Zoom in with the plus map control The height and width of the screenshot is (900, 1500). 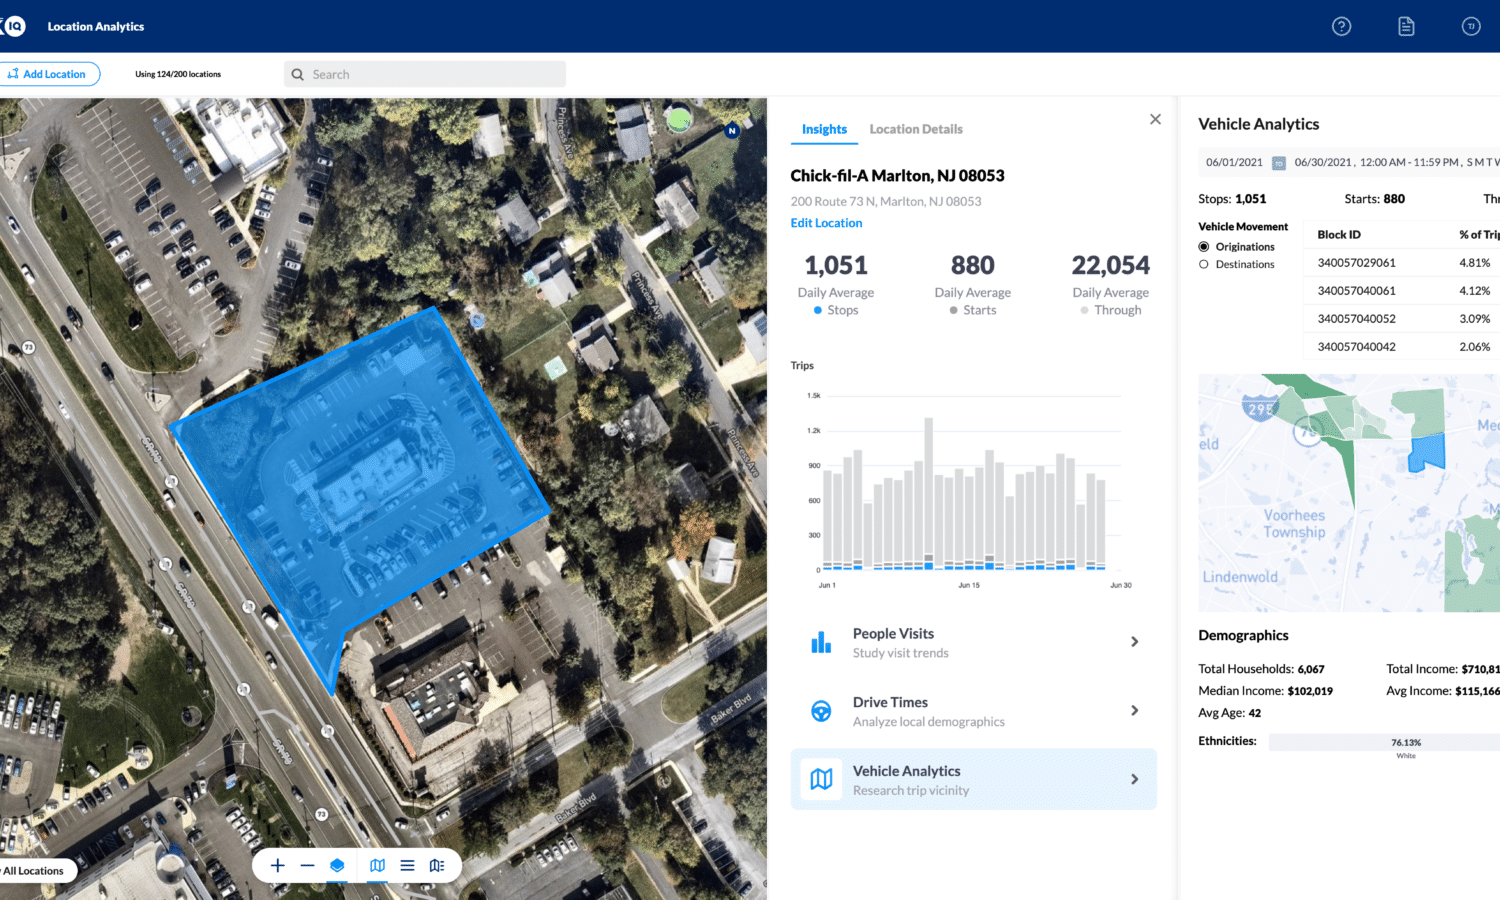coord(278,866)
